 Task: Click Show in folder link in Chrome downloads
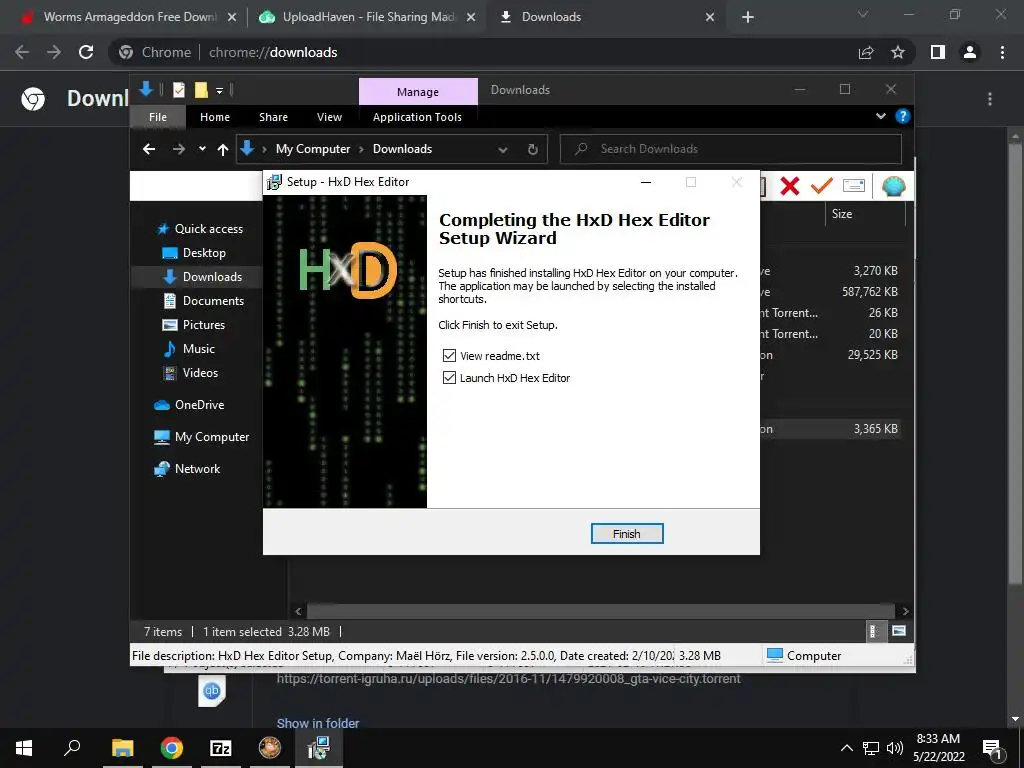click(x=317, y=723)
